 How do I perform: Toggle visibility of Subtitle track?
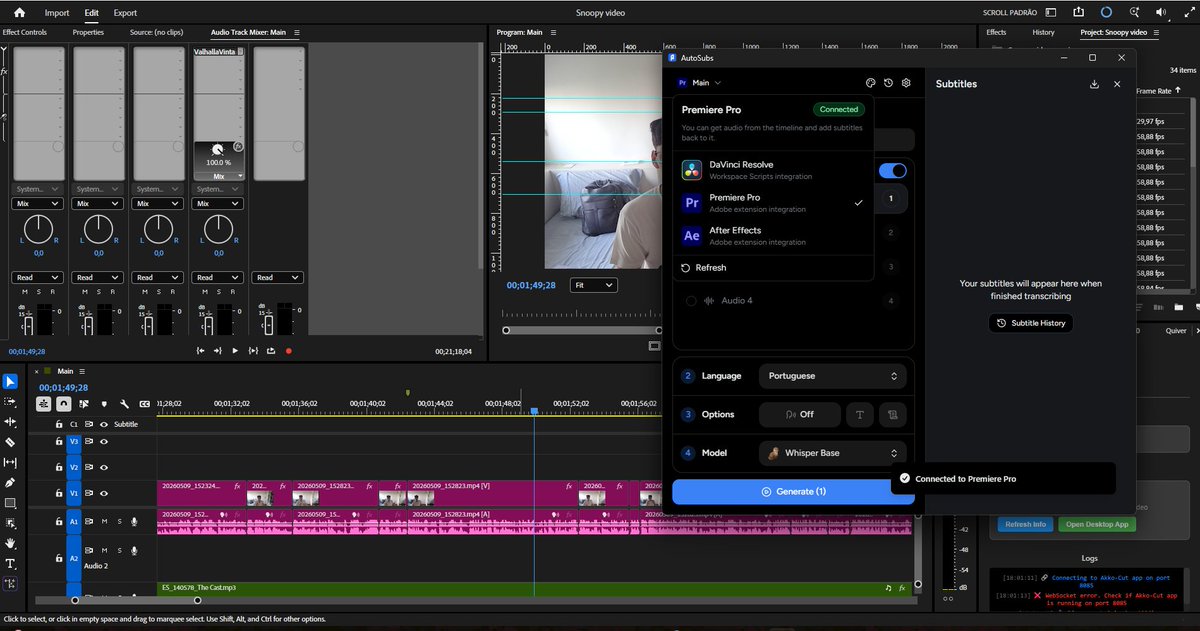click(103, 424)
